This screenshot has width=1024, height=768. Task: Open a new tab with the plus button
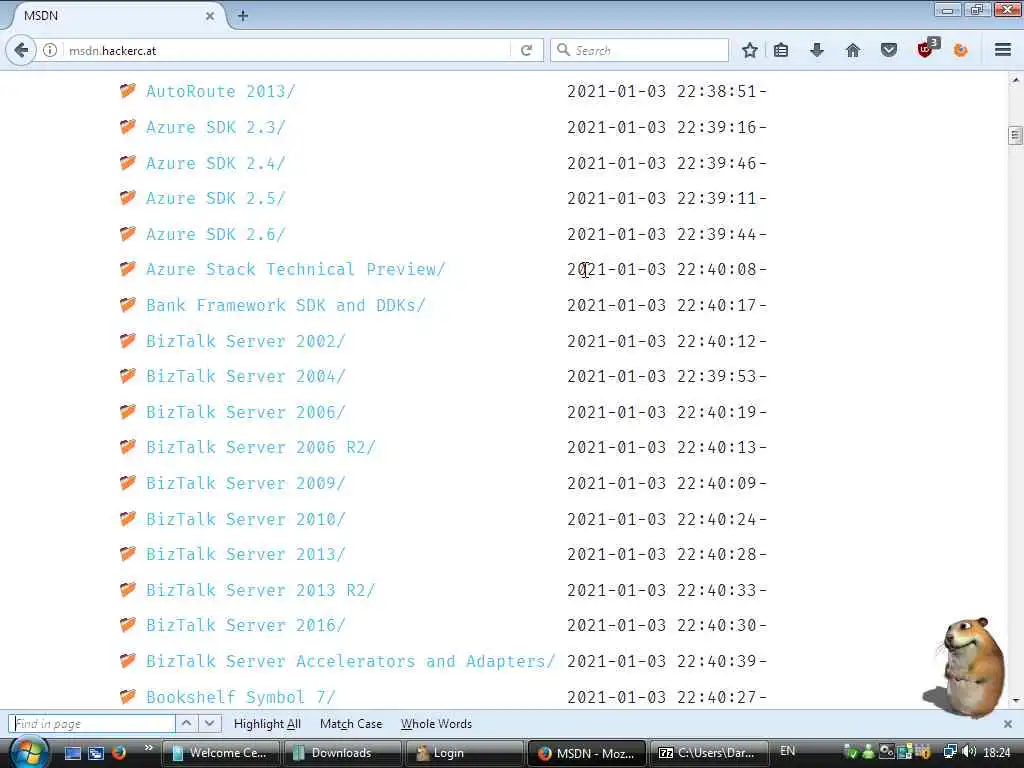pyautogui.click(x=243, y=16)
